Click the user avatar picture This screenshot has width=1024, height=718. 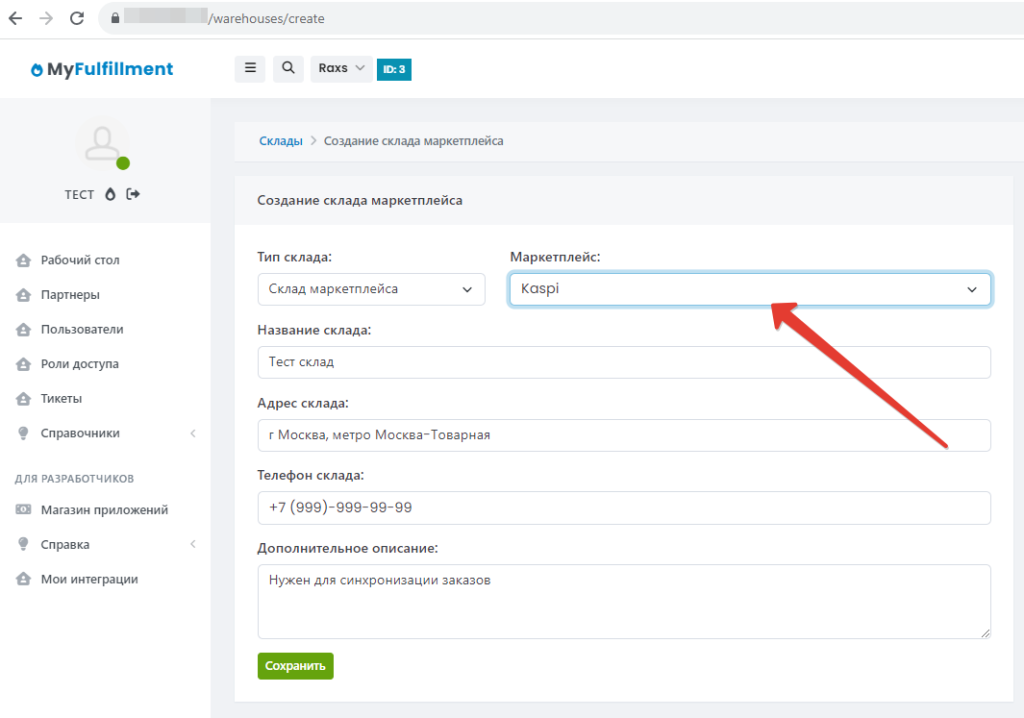[x=103, y=146]
